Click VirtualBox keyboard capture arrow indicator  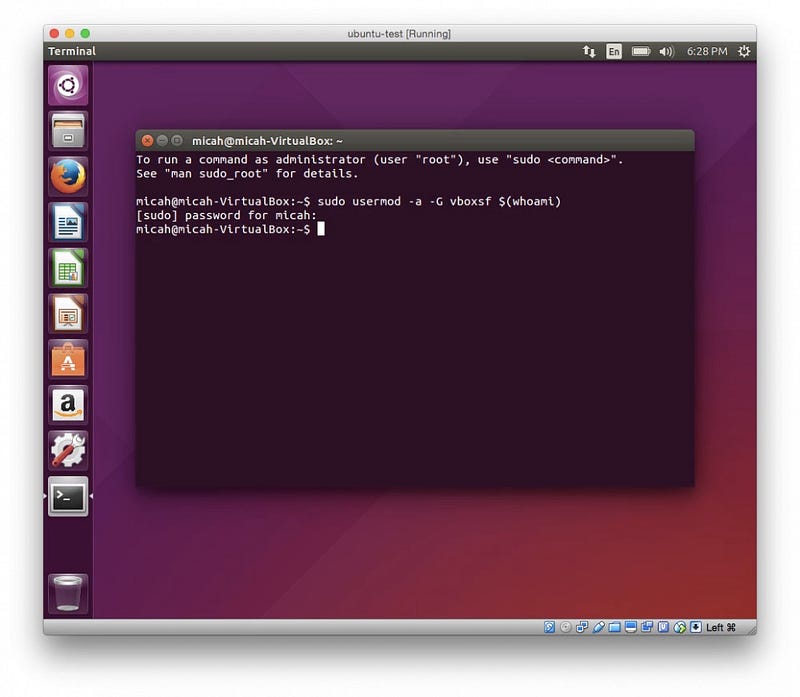(x=696, y=627)
